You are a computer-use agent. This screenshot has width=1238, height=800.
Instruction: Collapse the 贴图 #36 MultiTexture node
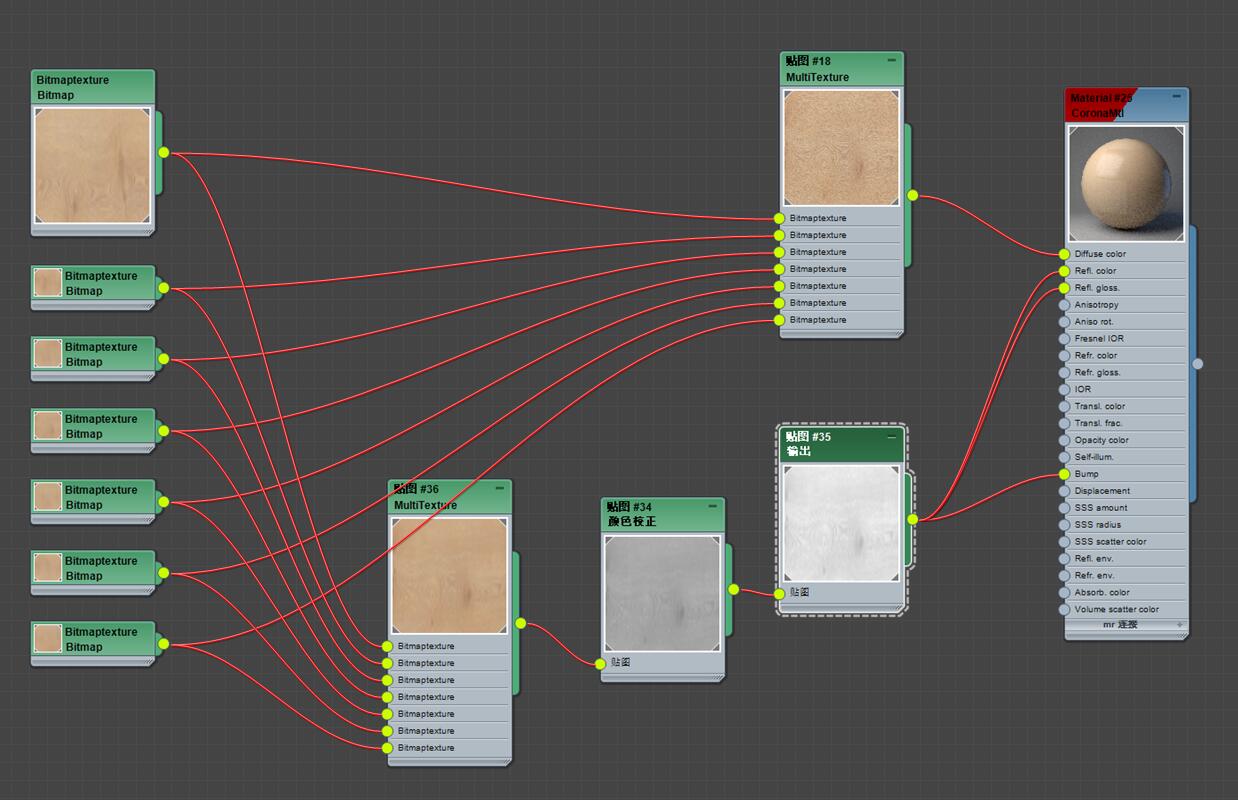click(500, 488)
